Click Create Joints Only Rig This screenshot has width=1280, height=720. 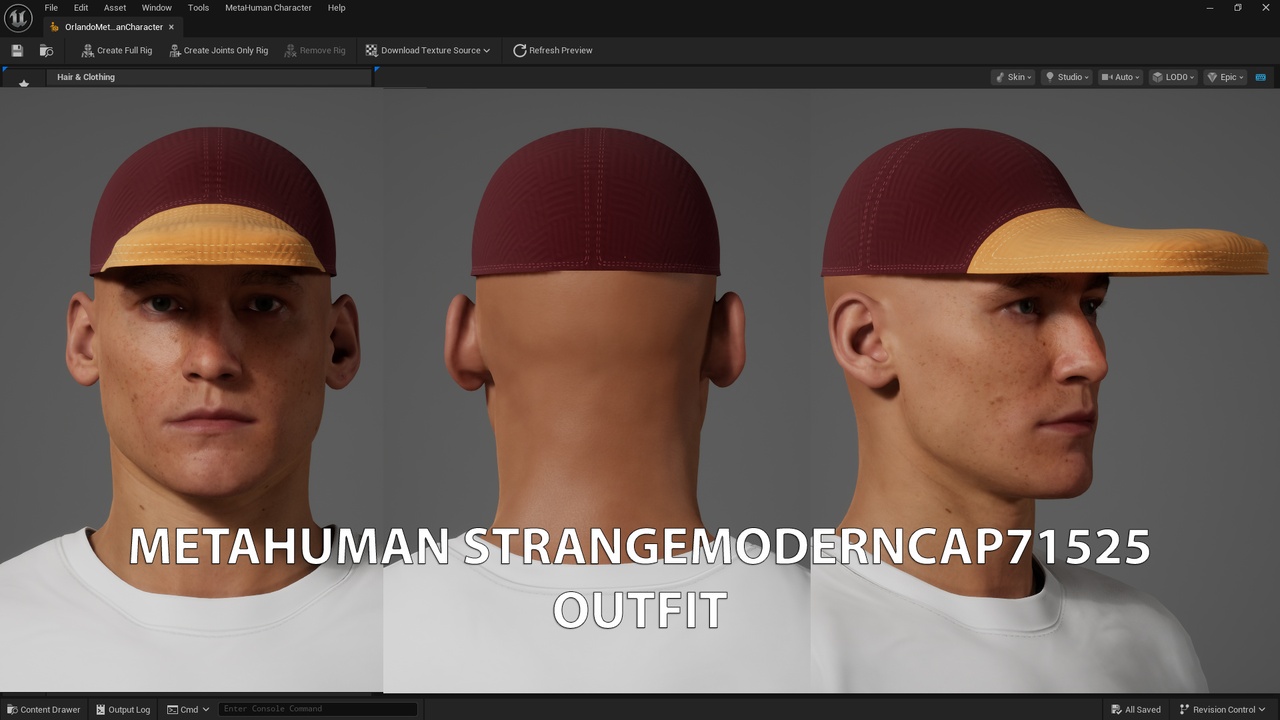pos(219,50)
